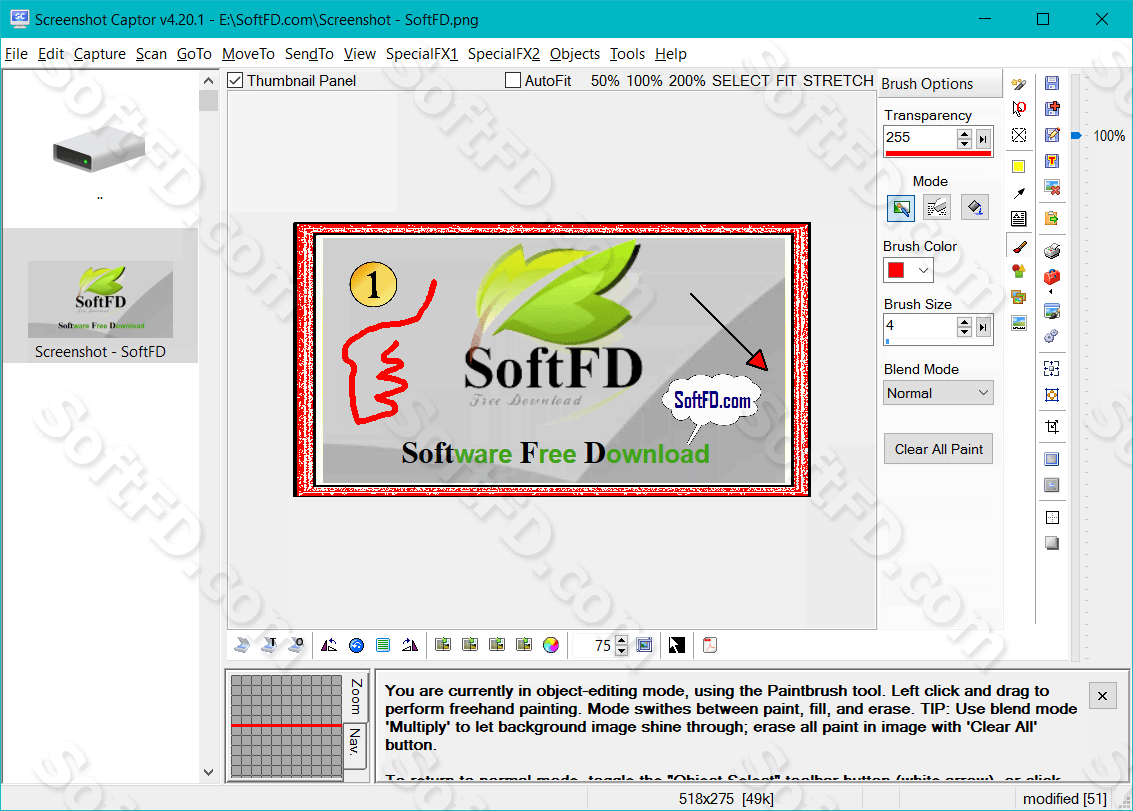Click the clipboard with green arrow icon
1133x811 pixels.
click(x=1052, y=218)
